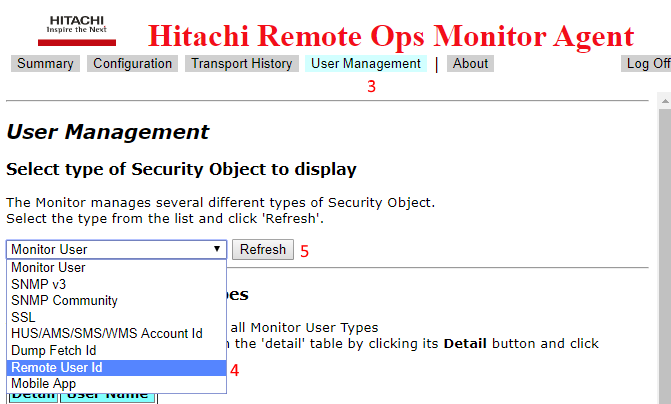
Task: Click the vertical page scrollbar track
Action: click(665, 257)
